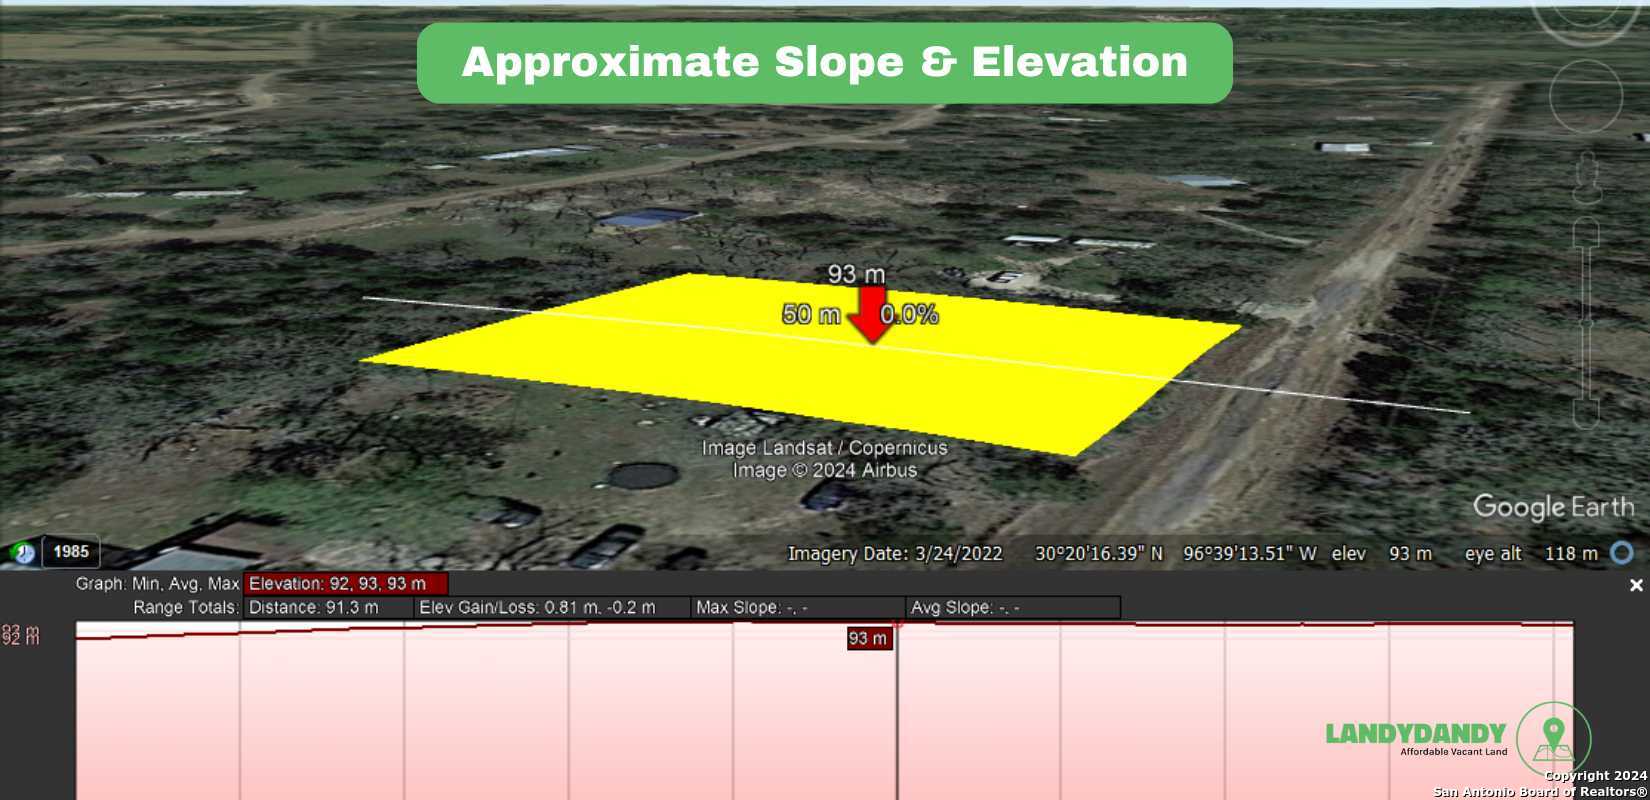Image resolution: width=1650 pixels, height=800 pixels.
Task: Click the historical imagery clock icon
Action: pos(23,552)
